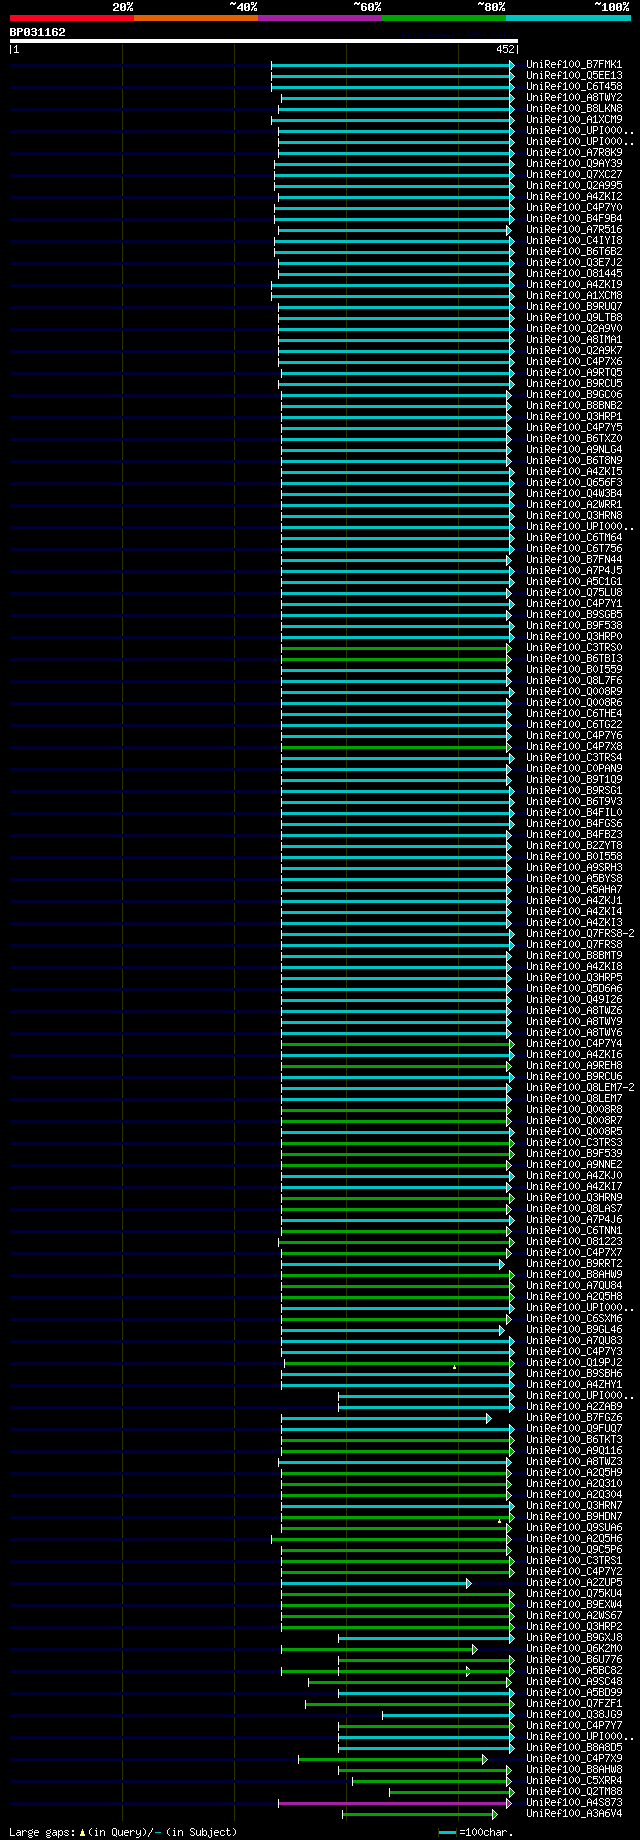
Task: Click cyan alignment bar of UniRef100_A2ZUP5
Action: 375,1583
